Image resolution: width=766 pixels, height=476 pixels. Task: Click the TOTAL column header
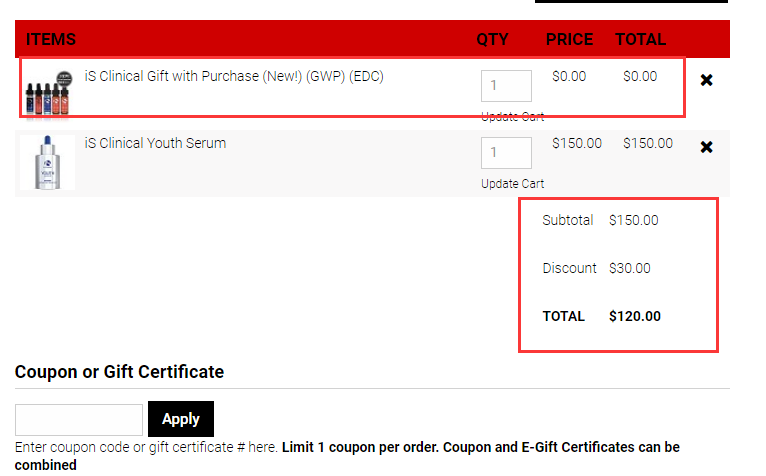click(640, 40)
